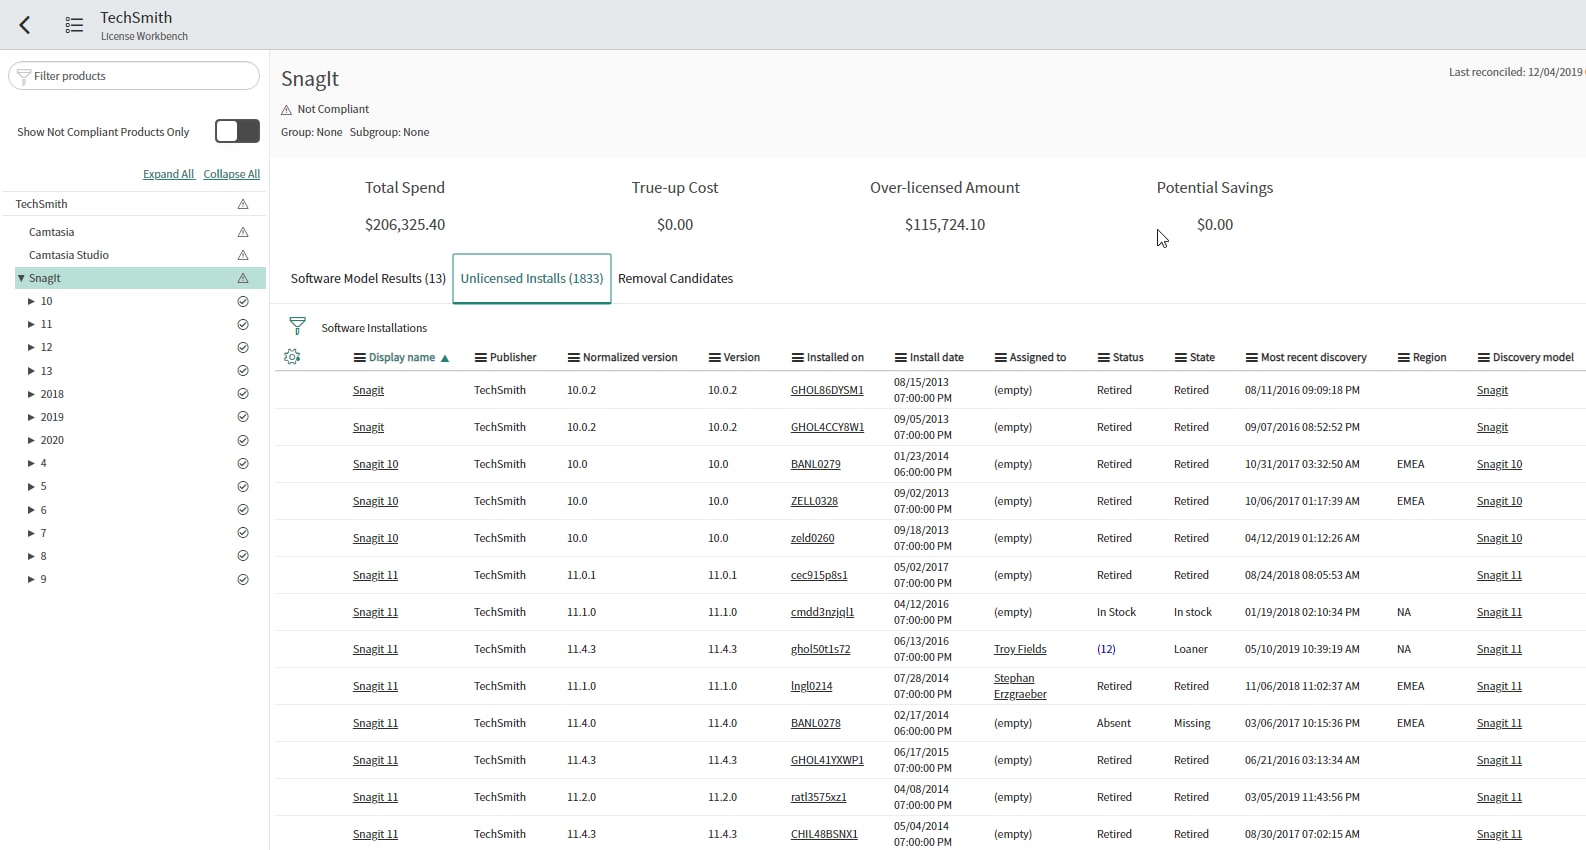
Task: Select Camtasia in product tree
Action: tap(52, 232)
